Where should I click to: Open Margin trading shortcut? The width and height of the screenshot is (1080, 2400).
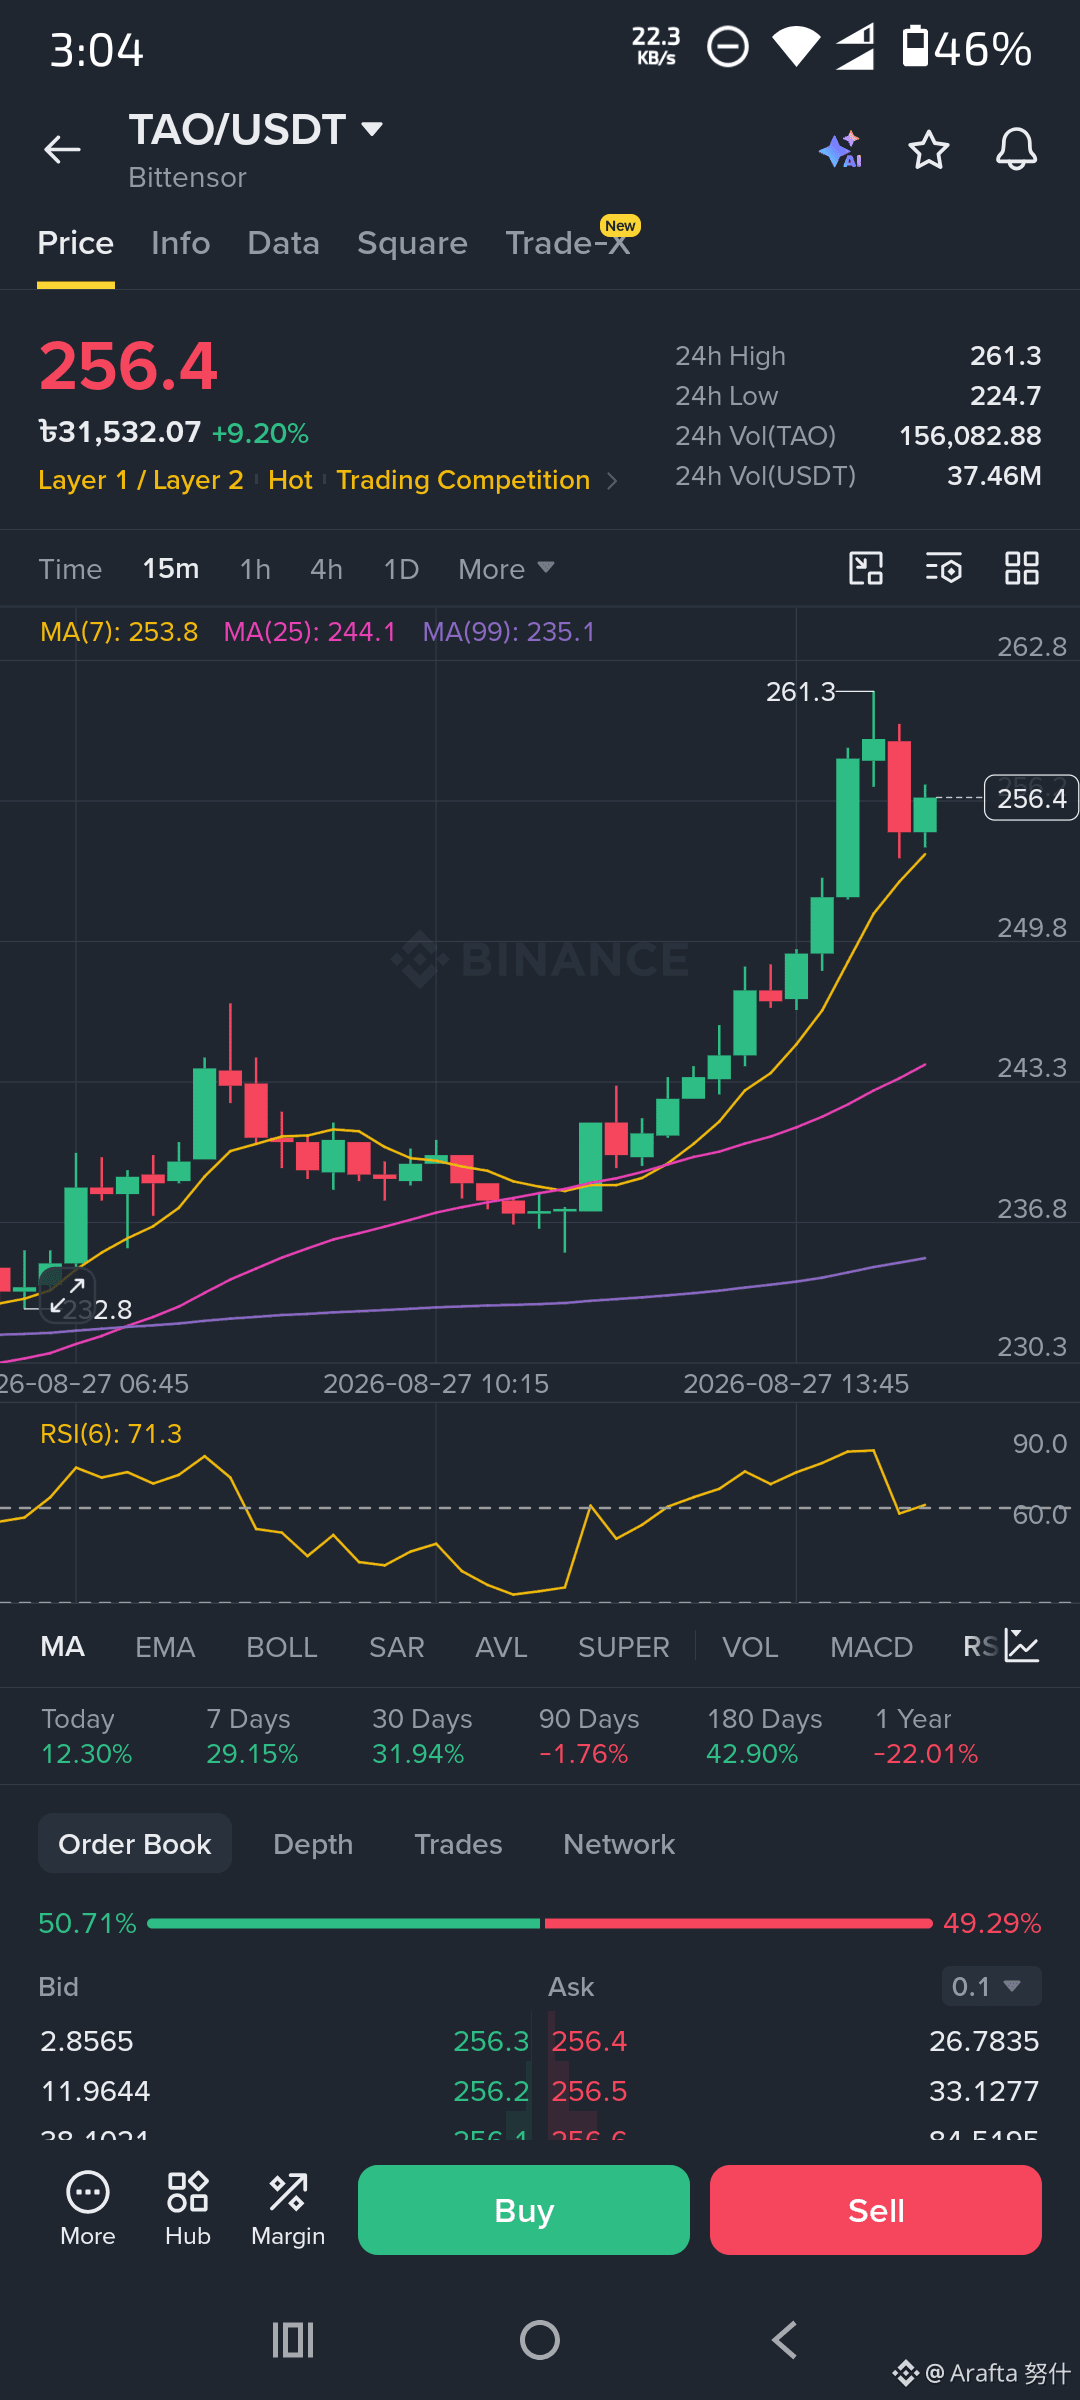tap(288, 2211)
